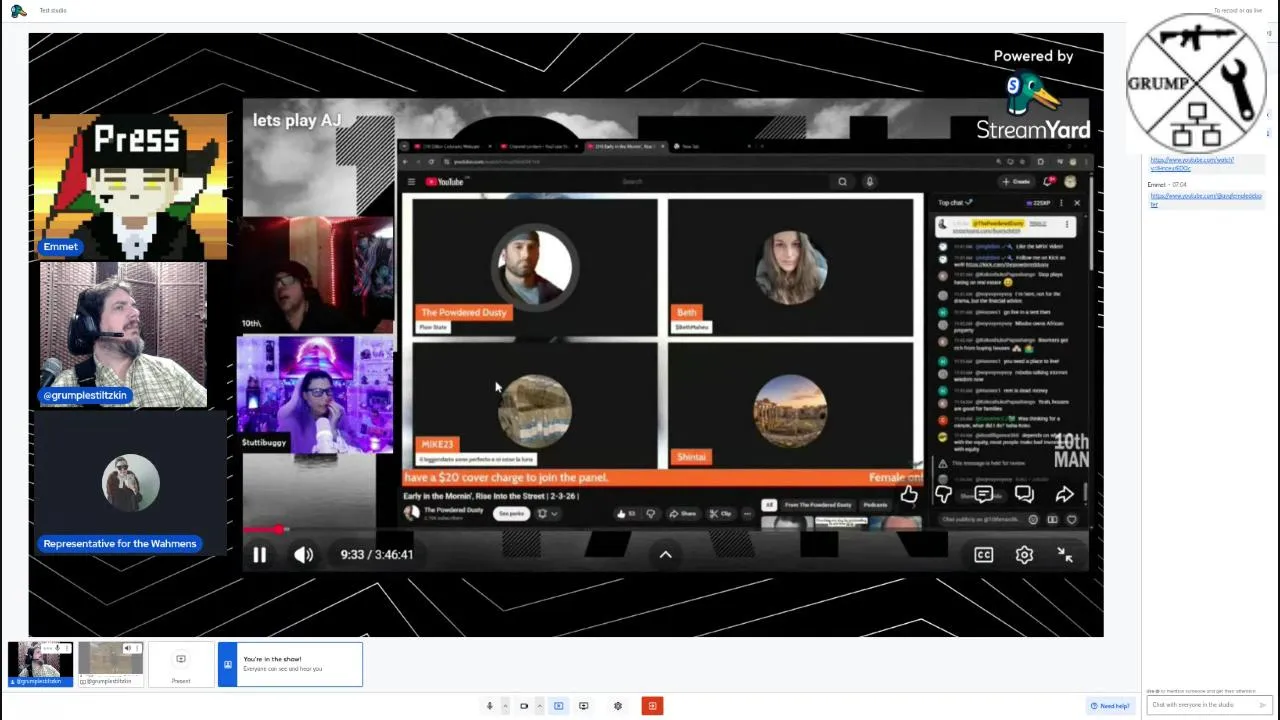The width and height of the screenshot is (1280, 720).
Task: Close the YouTube live chat panel
Action: 1077,202
